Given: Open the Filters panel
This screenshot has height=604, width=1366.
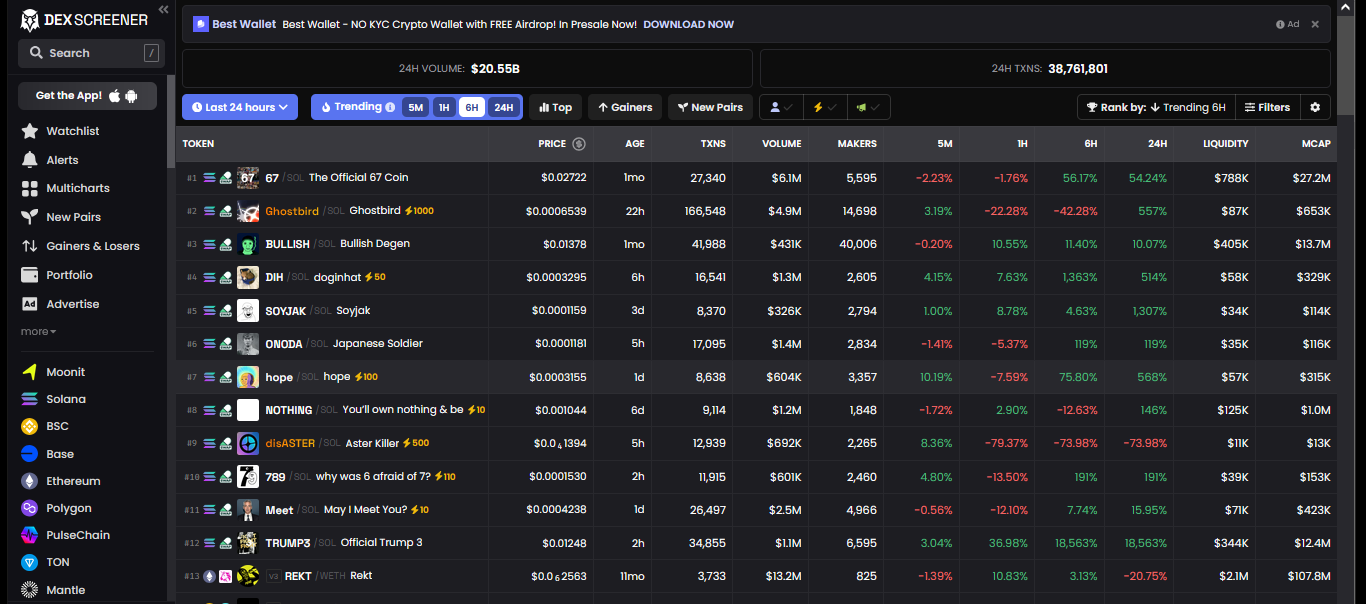Looking at the screenshot, I should [1267, 107].
